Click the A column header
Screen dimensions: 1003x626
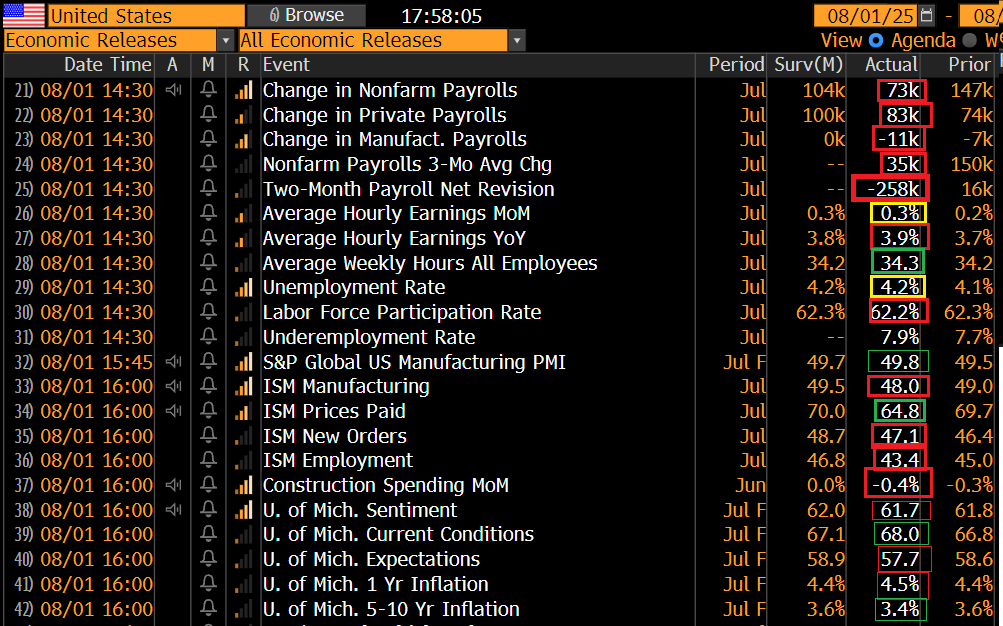click(x=172, y=65)
